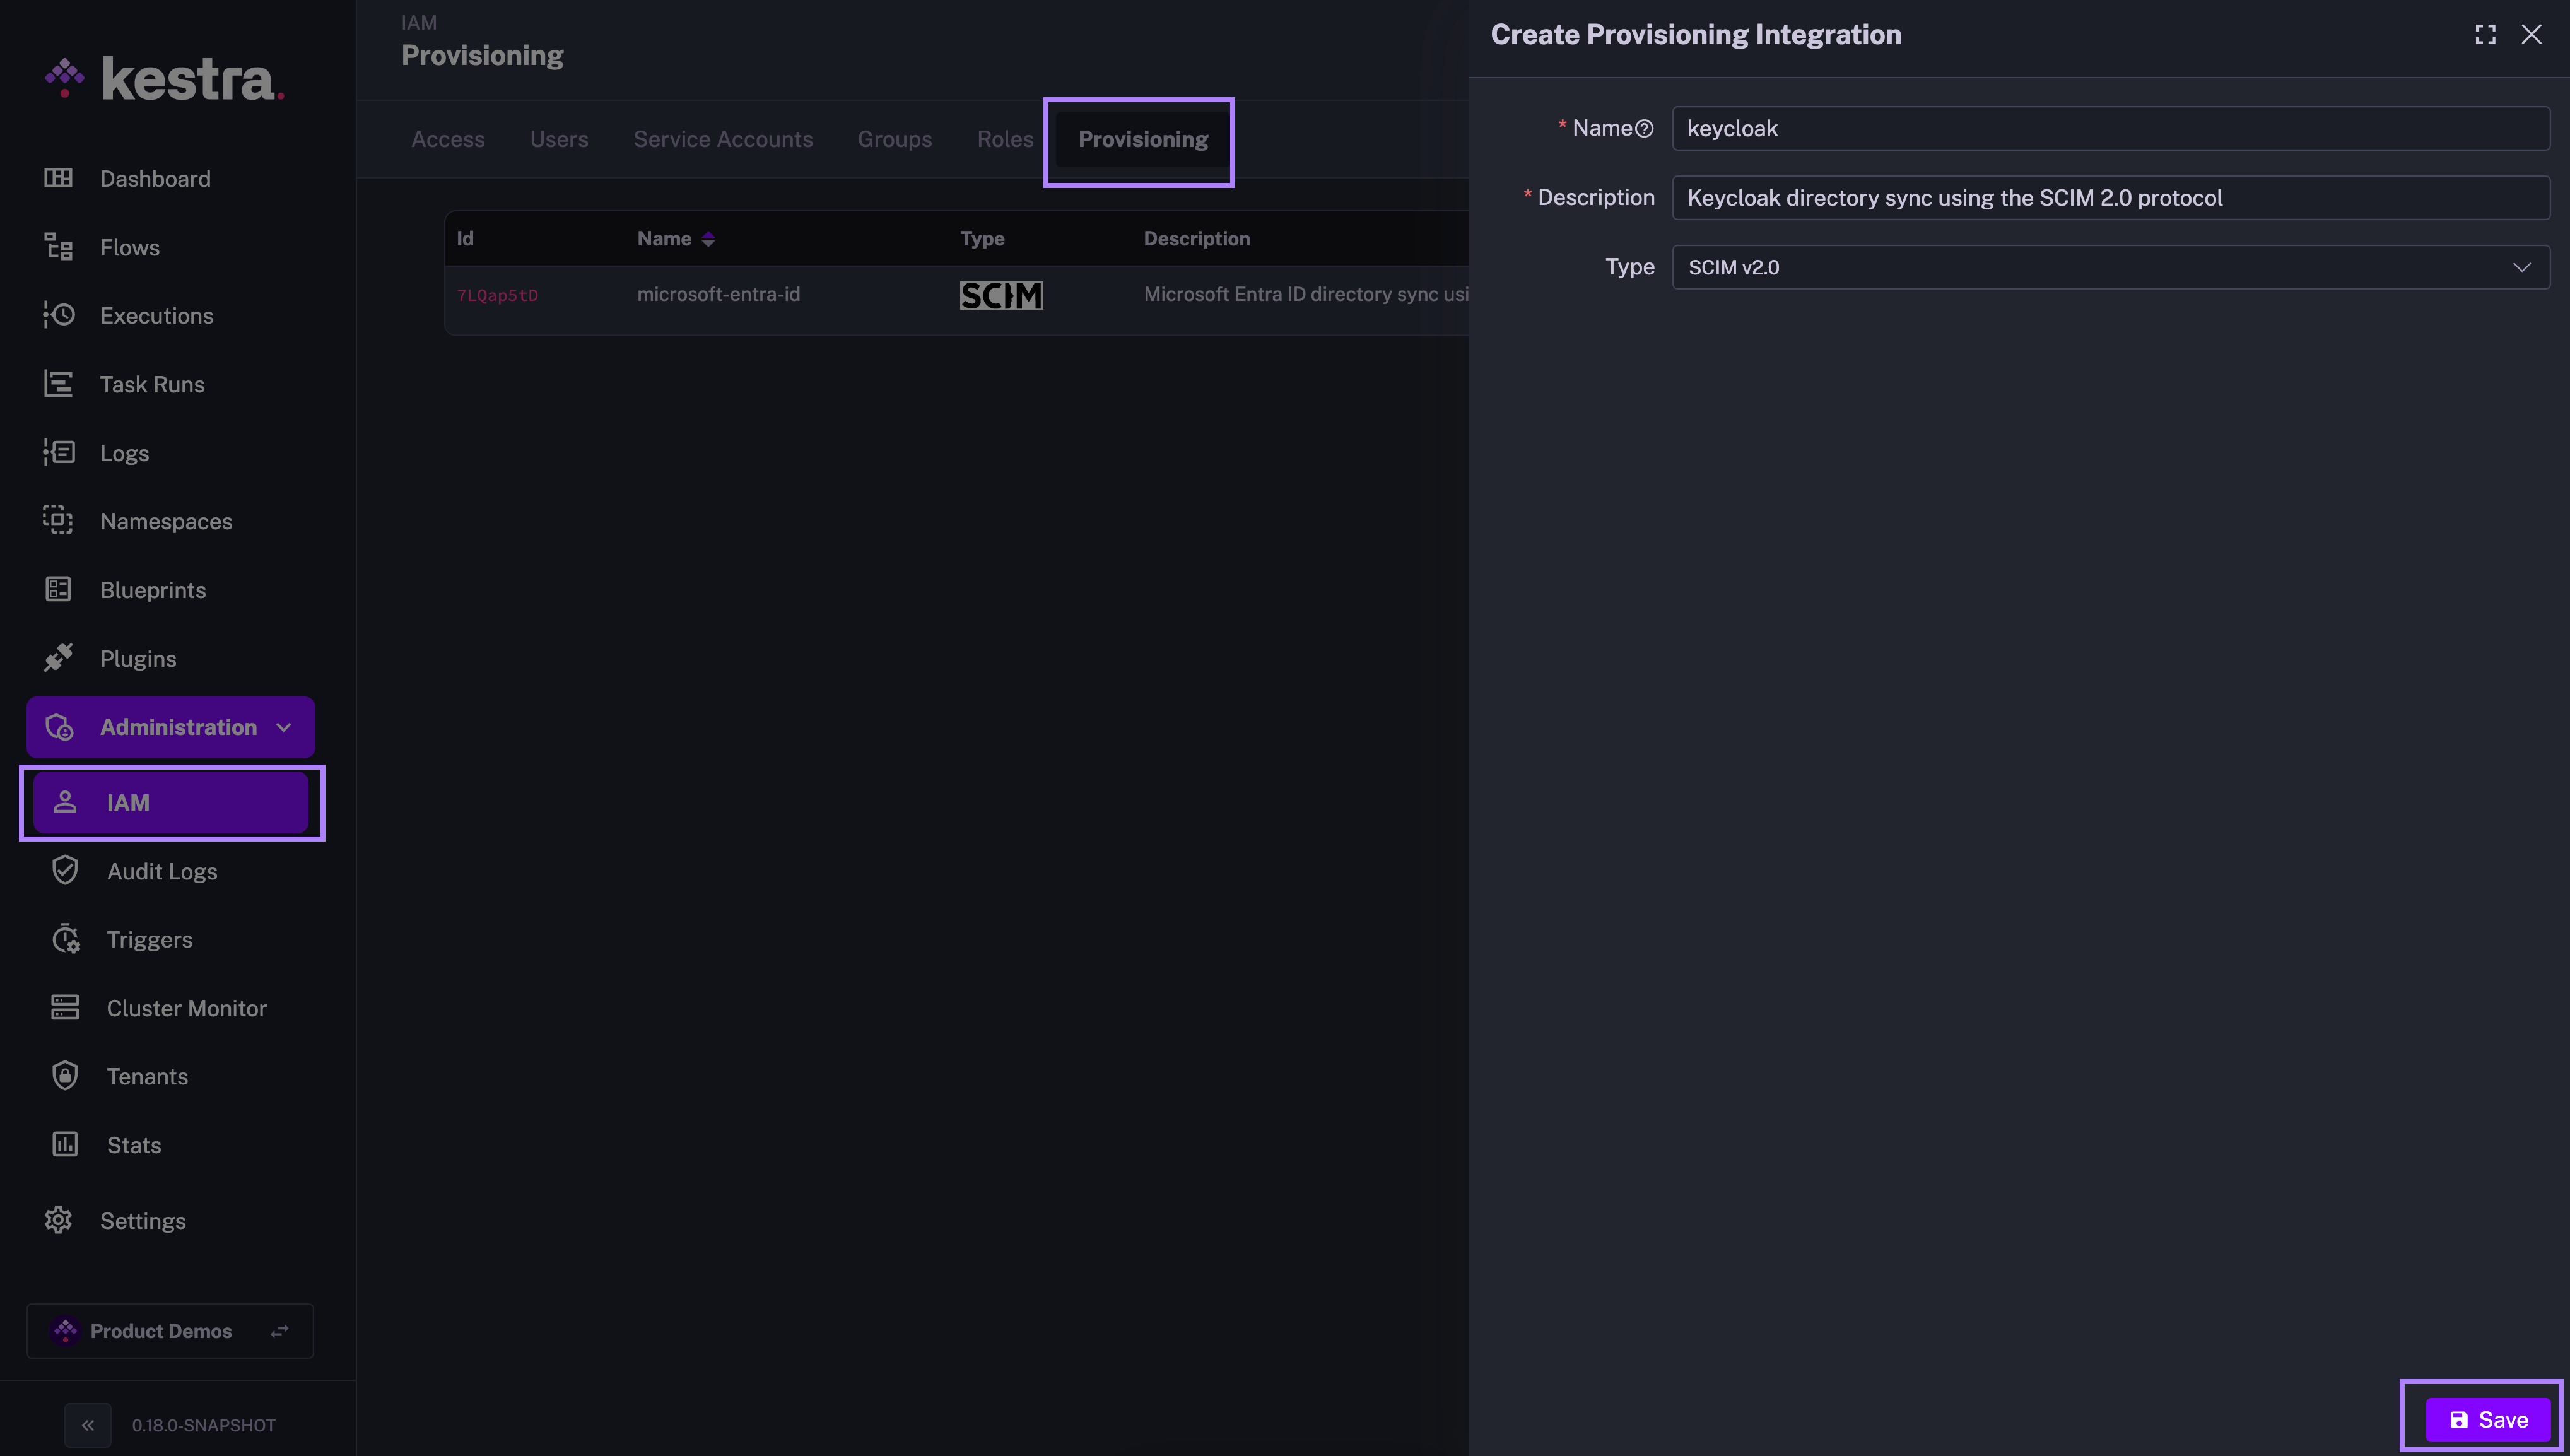
Task: Open the Executions history icon
Action: [58, 315]
